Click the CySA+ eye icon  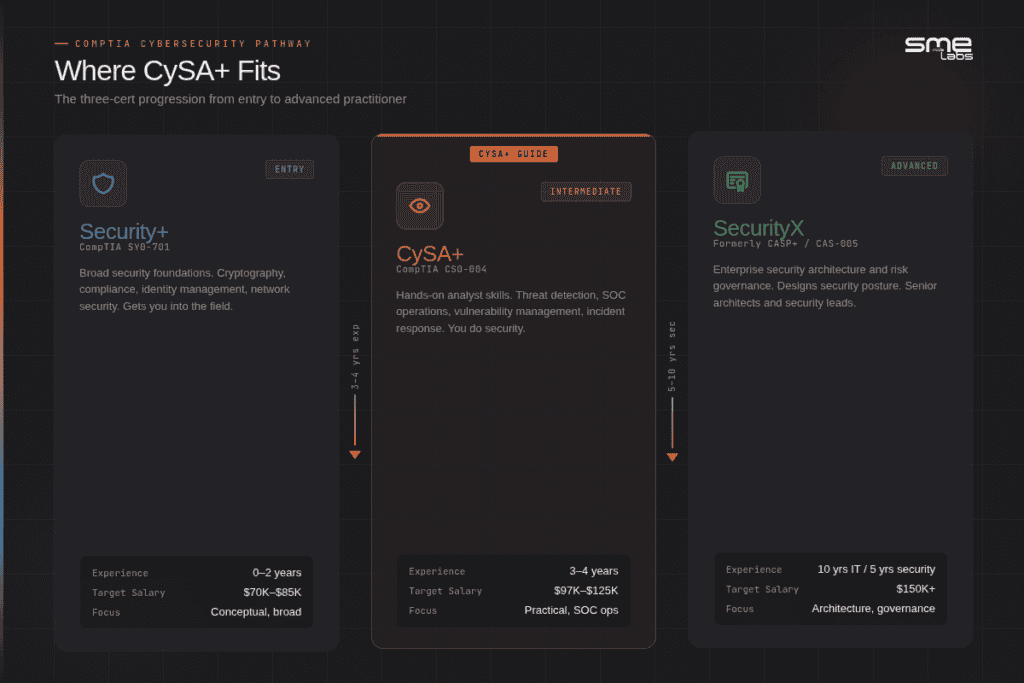tap(420, 206)
